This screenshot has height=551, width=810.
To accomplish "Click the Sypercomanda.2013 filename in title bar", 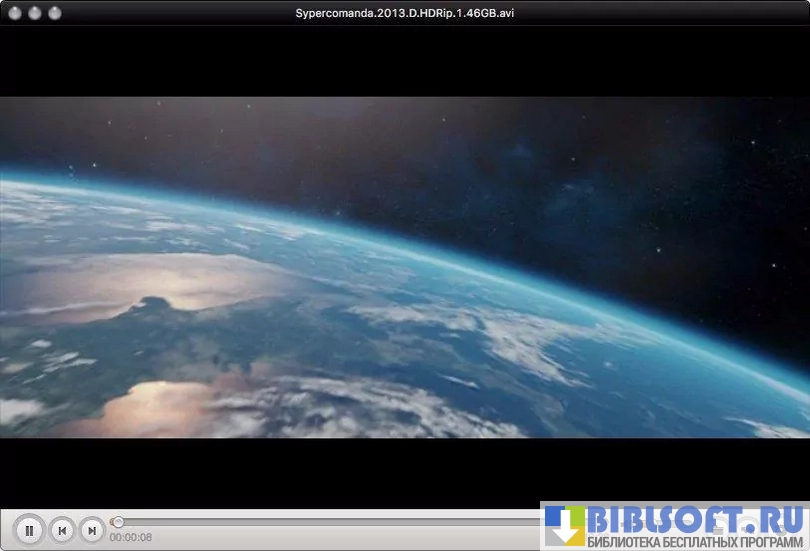I will pyautogui.click(x=405, y=13).
